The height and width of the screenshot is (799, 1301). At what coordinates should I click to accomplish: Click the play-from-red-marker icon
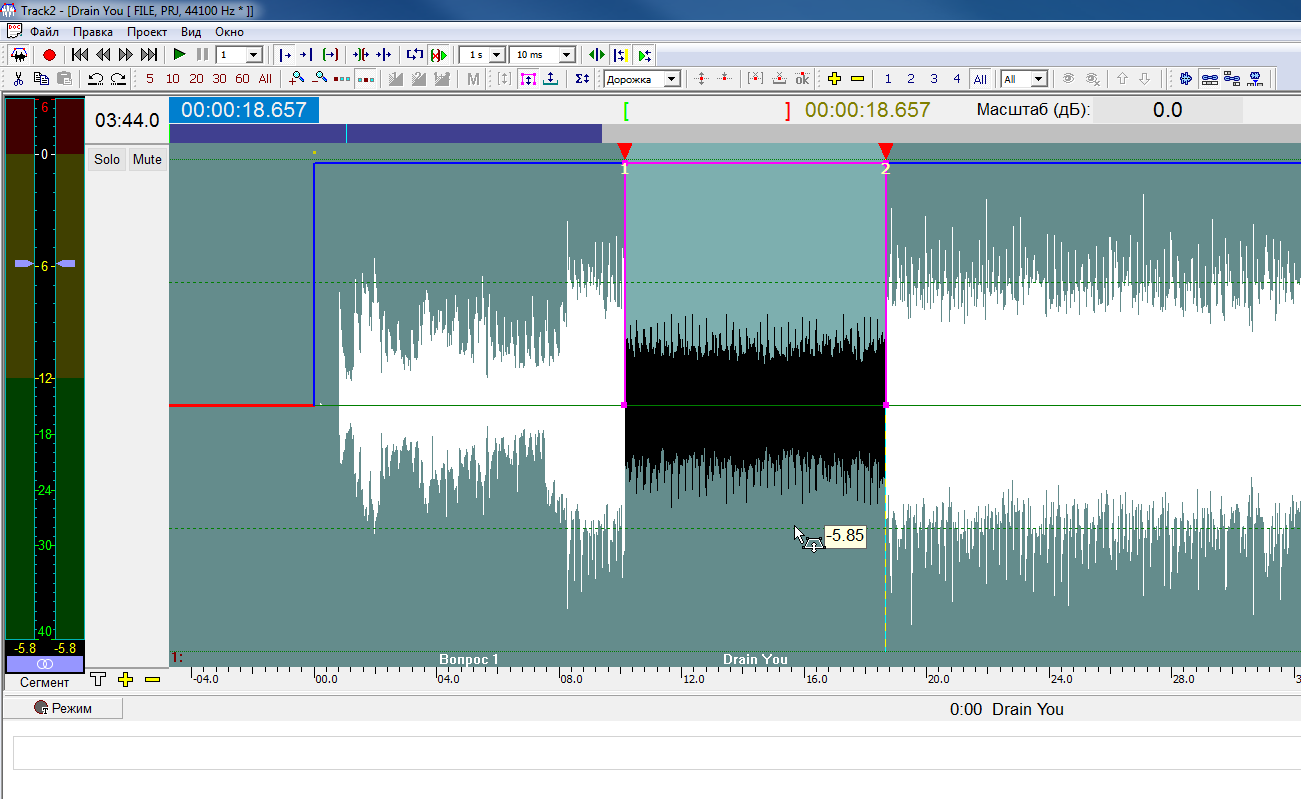pos(438,55)
